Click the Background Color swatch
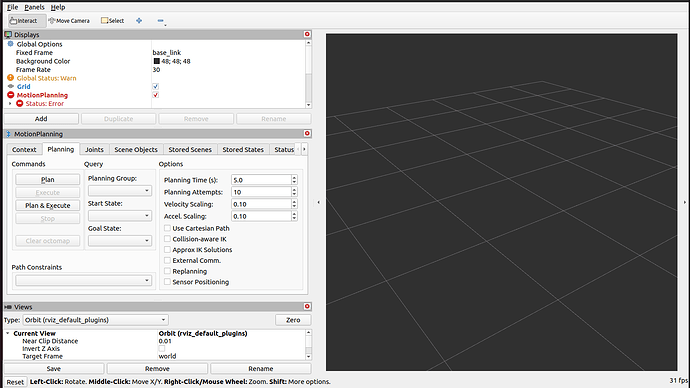 [x=156, y=61]
